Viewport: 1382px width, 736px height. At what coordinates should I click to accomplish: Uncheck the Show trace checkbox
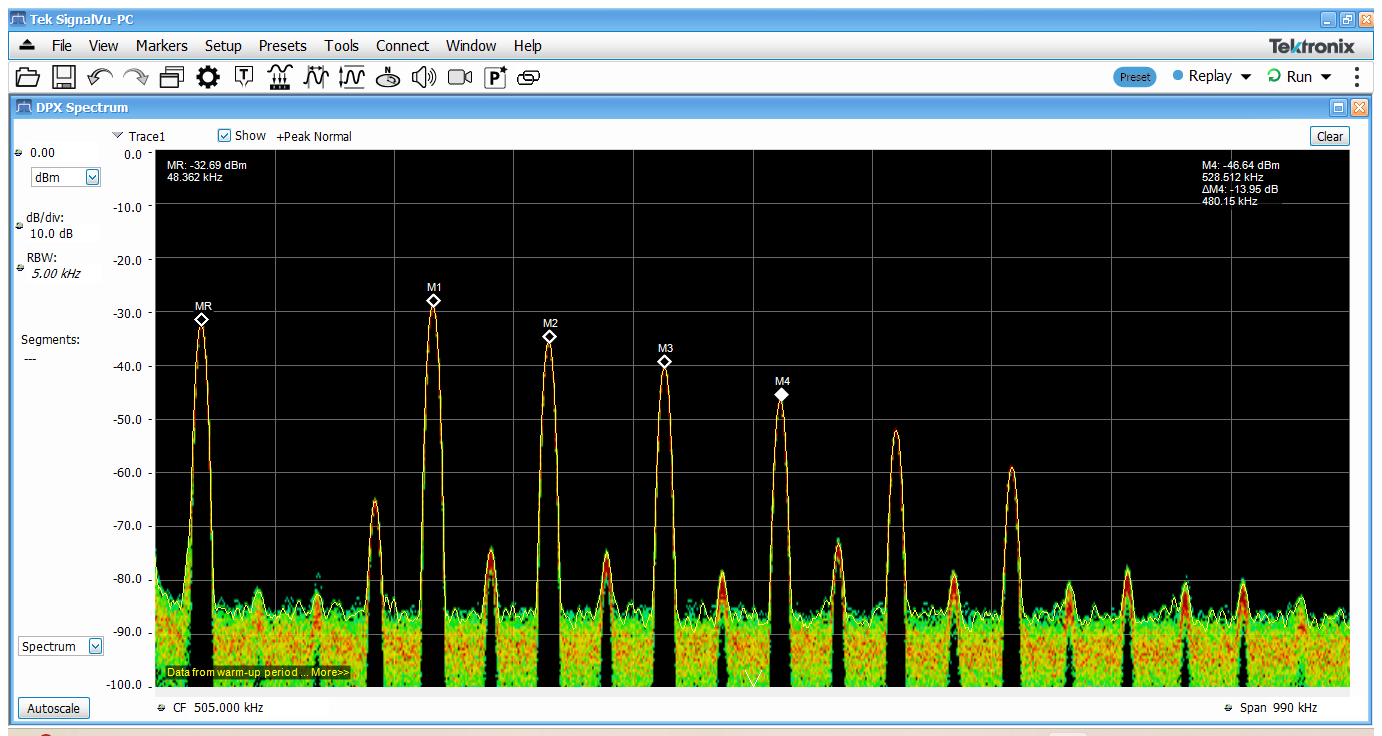click(x=224, y=136)
